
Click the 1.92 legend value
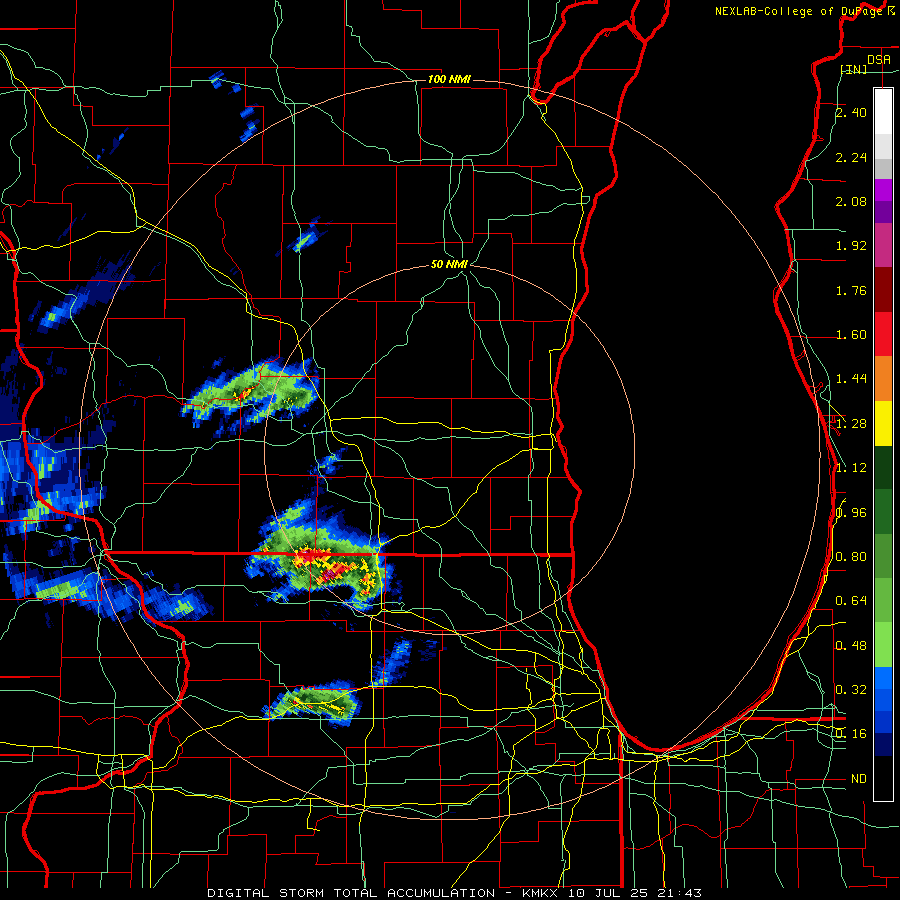click(851, 246)
